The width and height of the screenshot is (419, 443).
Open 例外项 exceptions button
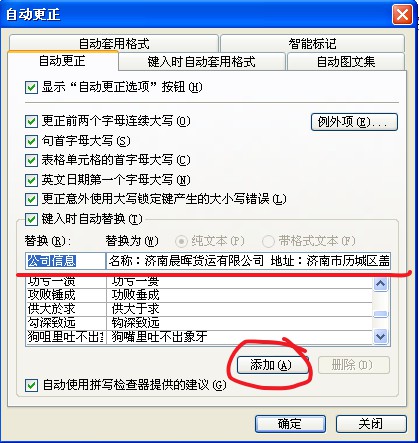coord(354,122)
